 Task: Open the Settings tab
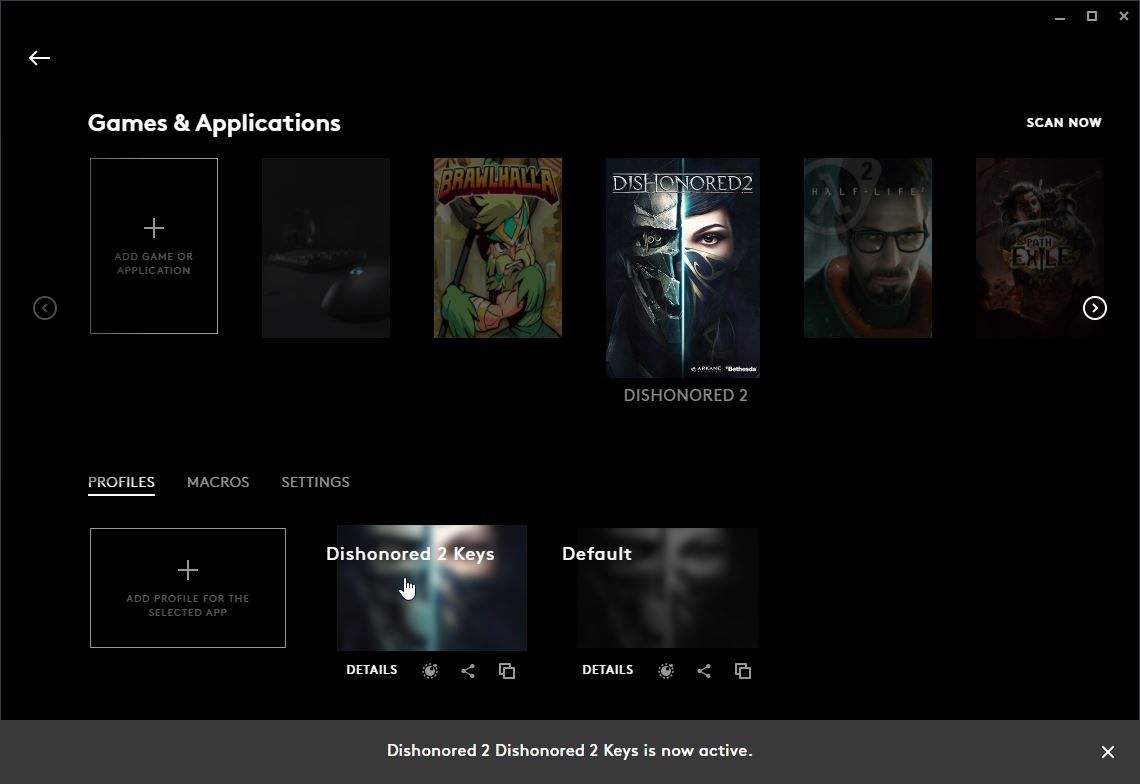(x=315, y=482)
